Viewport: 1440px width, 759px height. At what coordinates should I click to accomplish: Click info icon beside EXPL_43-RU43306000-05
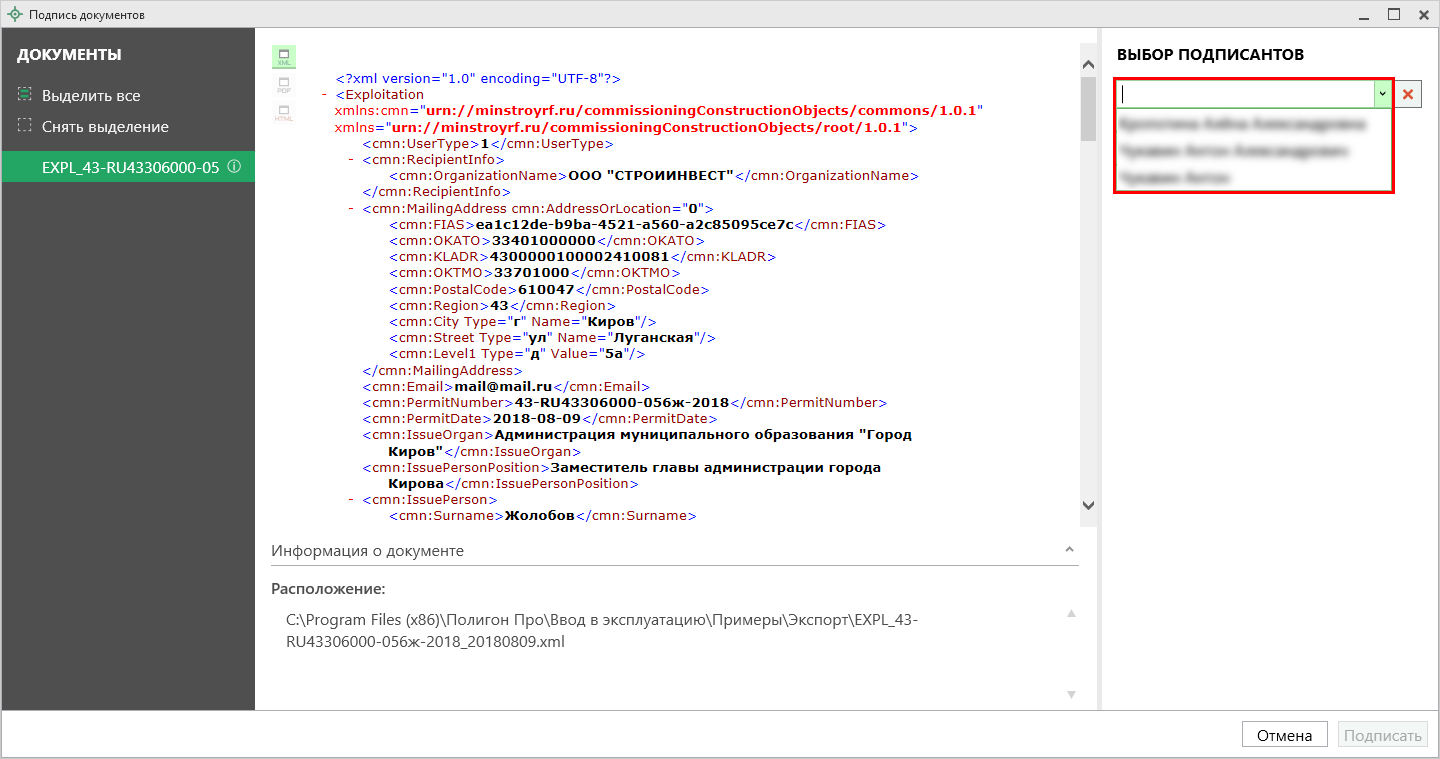coord(234,167)
